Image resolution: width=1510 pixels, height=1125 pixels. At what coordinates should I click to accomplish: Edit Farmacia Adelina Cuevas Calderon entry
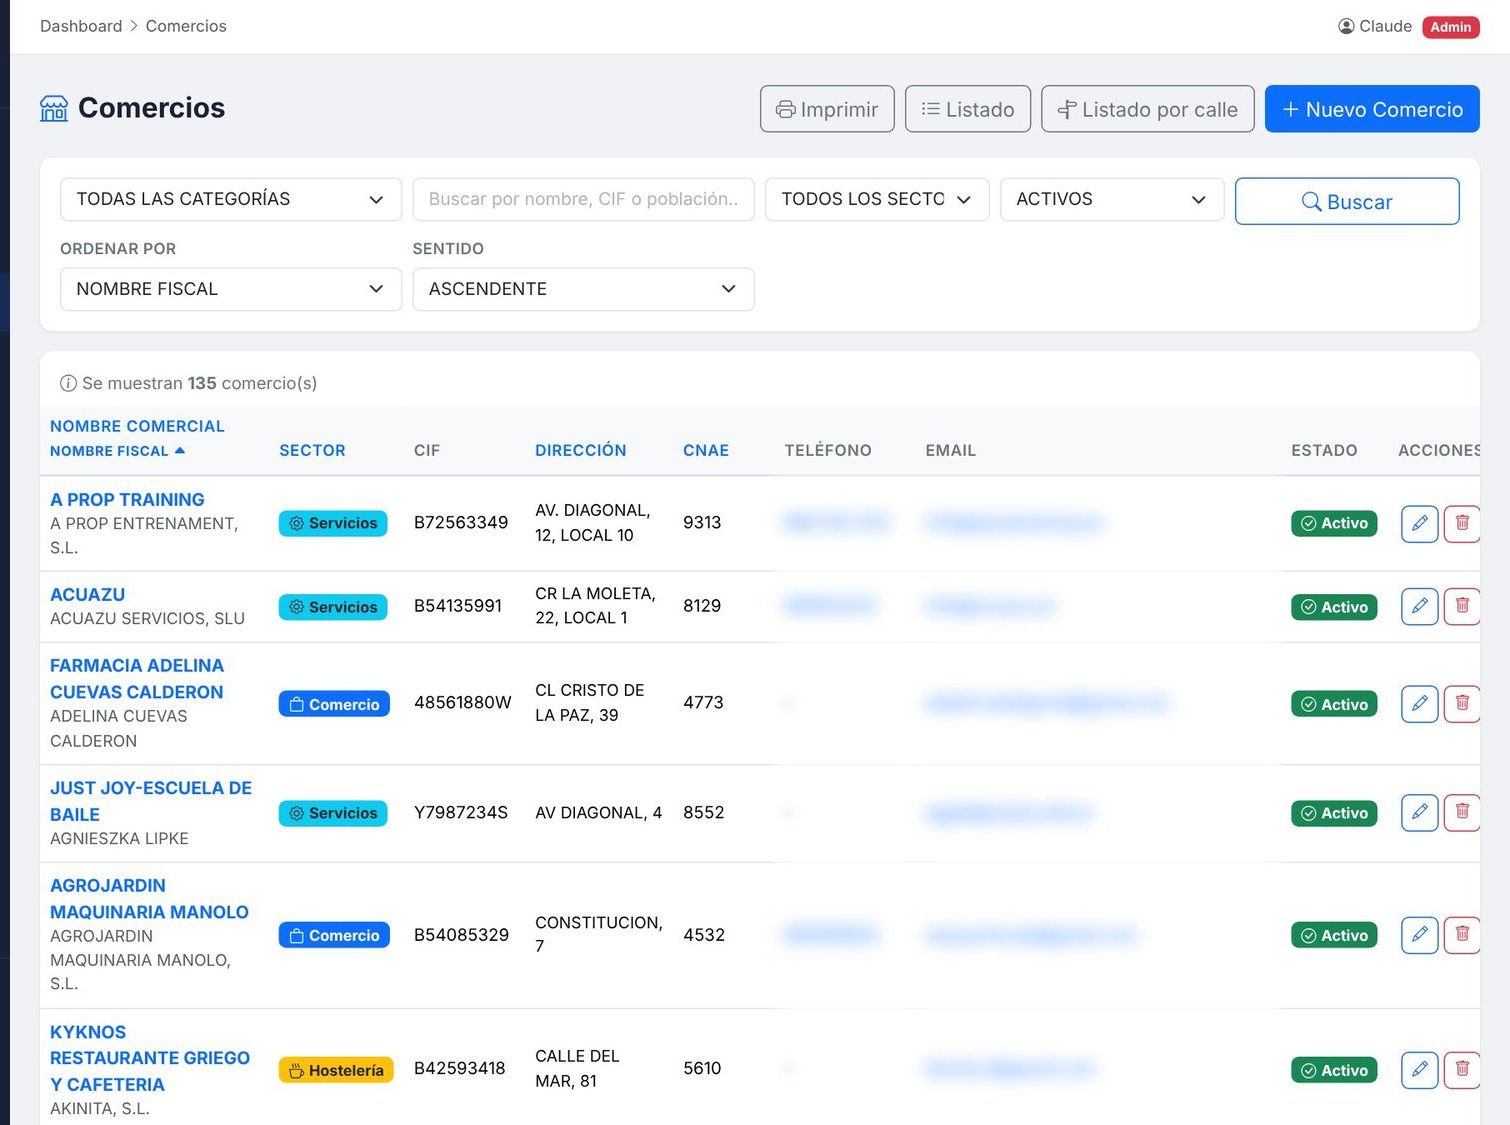tap(1419, 704)
